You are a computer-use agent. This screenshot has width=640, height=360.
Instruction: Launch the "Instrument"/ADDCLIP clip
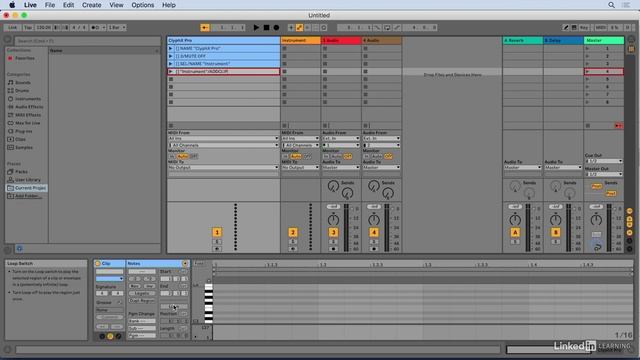171,71
